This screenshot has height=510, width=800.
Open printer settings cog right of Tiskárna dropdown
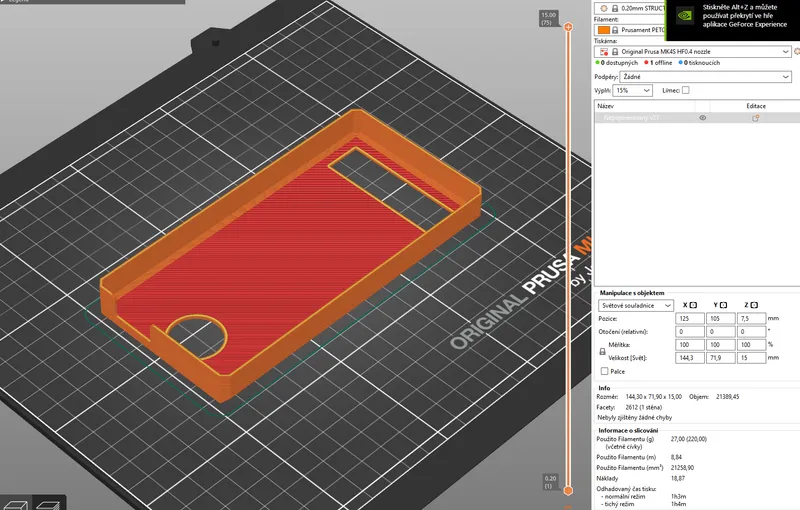point(797,52)
